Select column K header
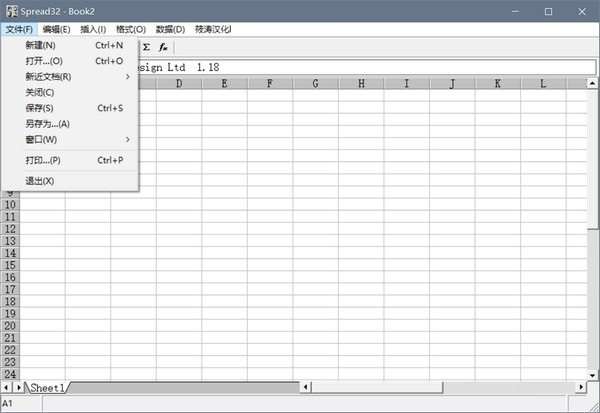This screenshot has width=600, height=413. pyautogui.click(x=497, y=83)
